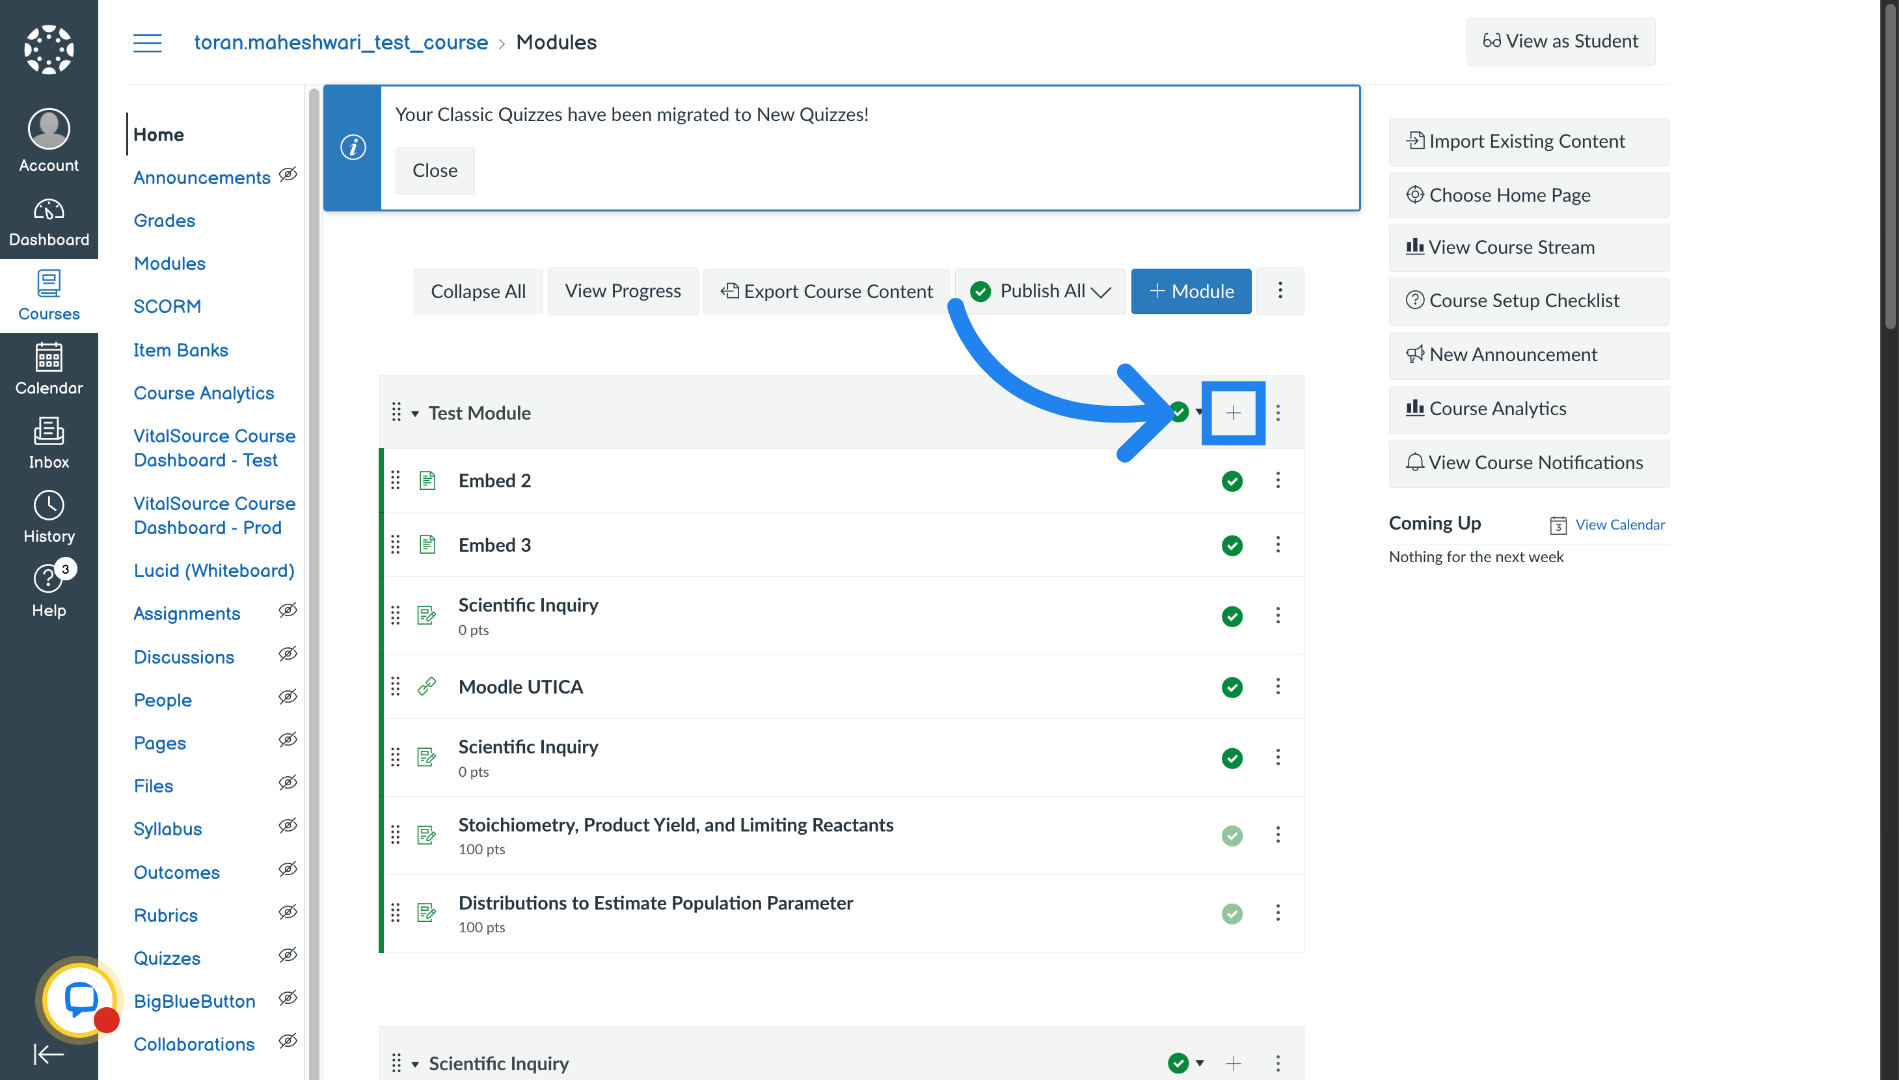Open options kebab for first Scientific Inquiry
This screenshot has height=1080, width=1899.
coord(1278,616)
